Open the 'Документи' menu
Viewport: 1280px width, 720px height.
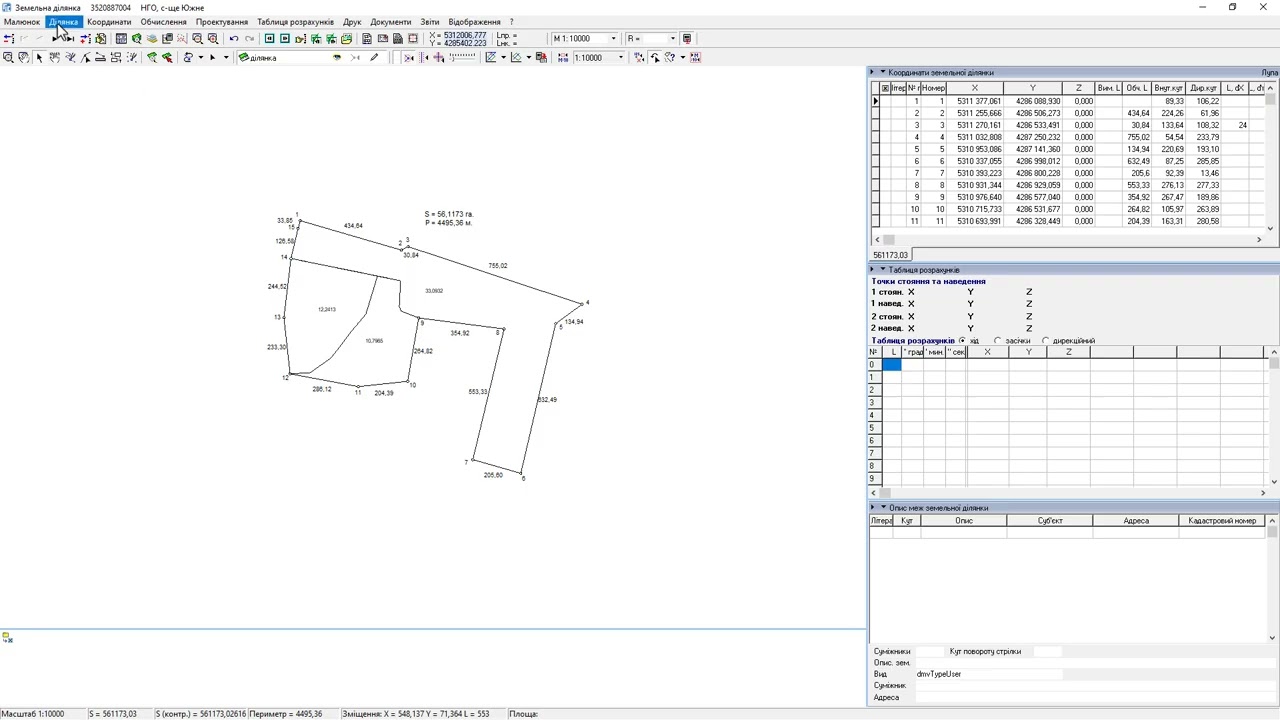pos(390,22)
